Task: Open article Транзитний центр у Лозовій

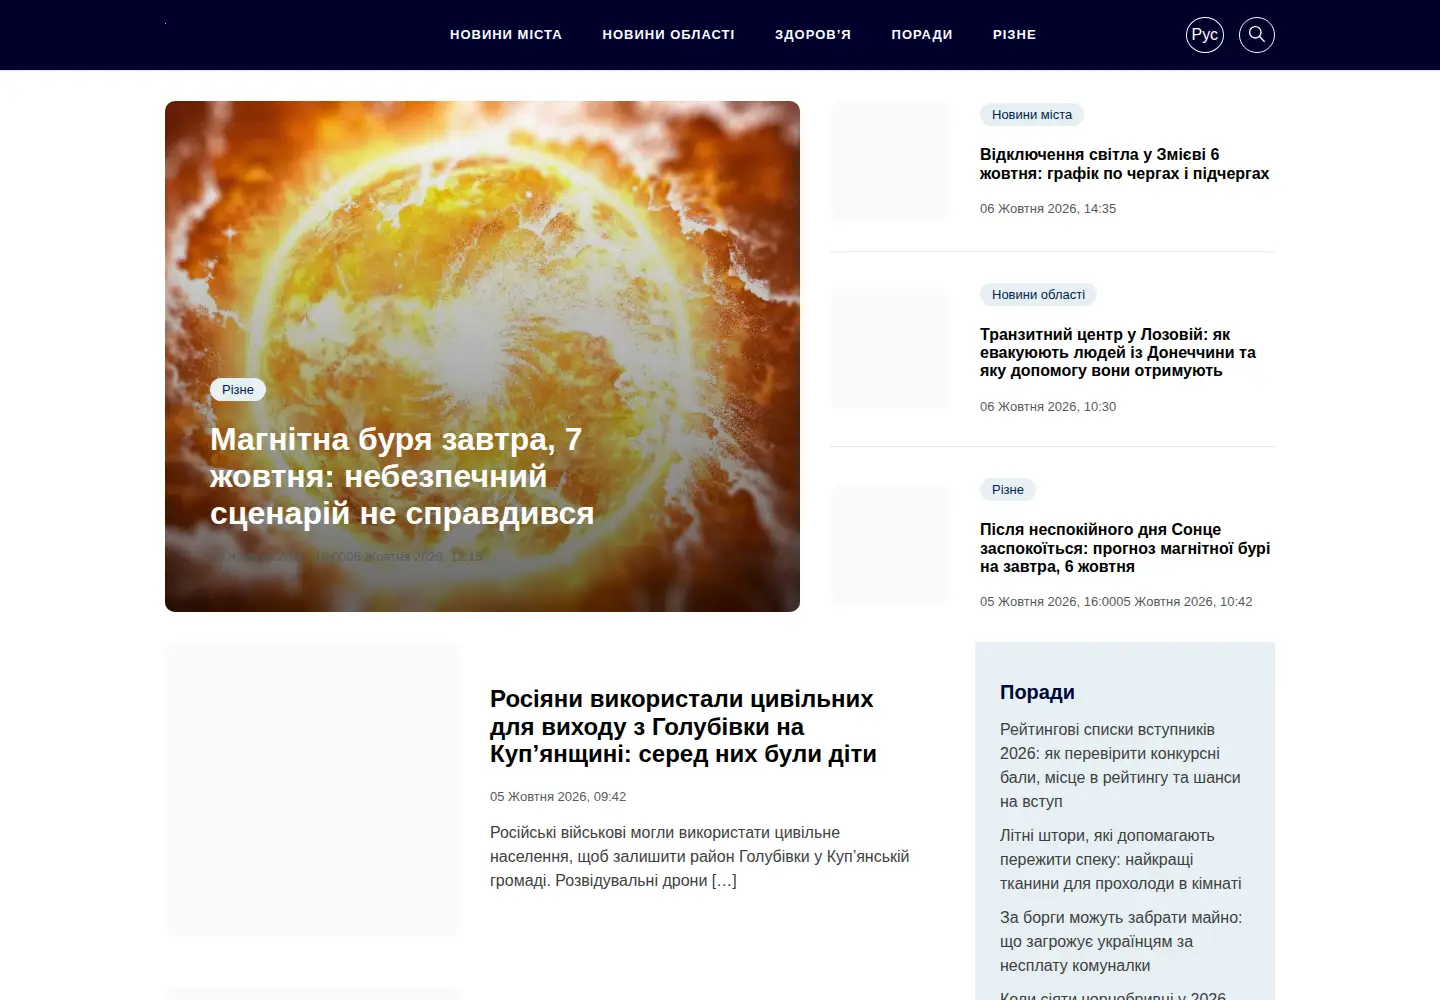Action: pyautogui.click(x=1118, y=352)
